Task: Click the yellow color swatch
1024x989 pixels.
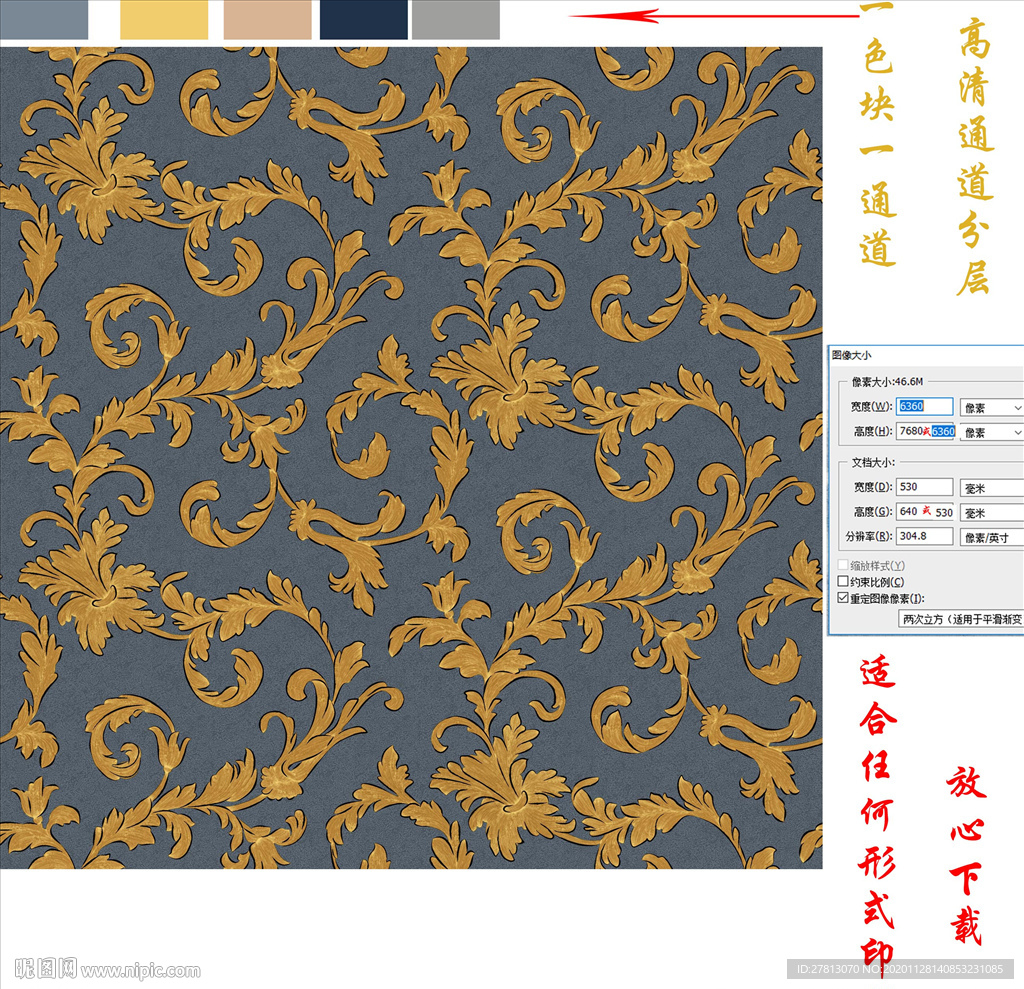Action: point(164,20)
